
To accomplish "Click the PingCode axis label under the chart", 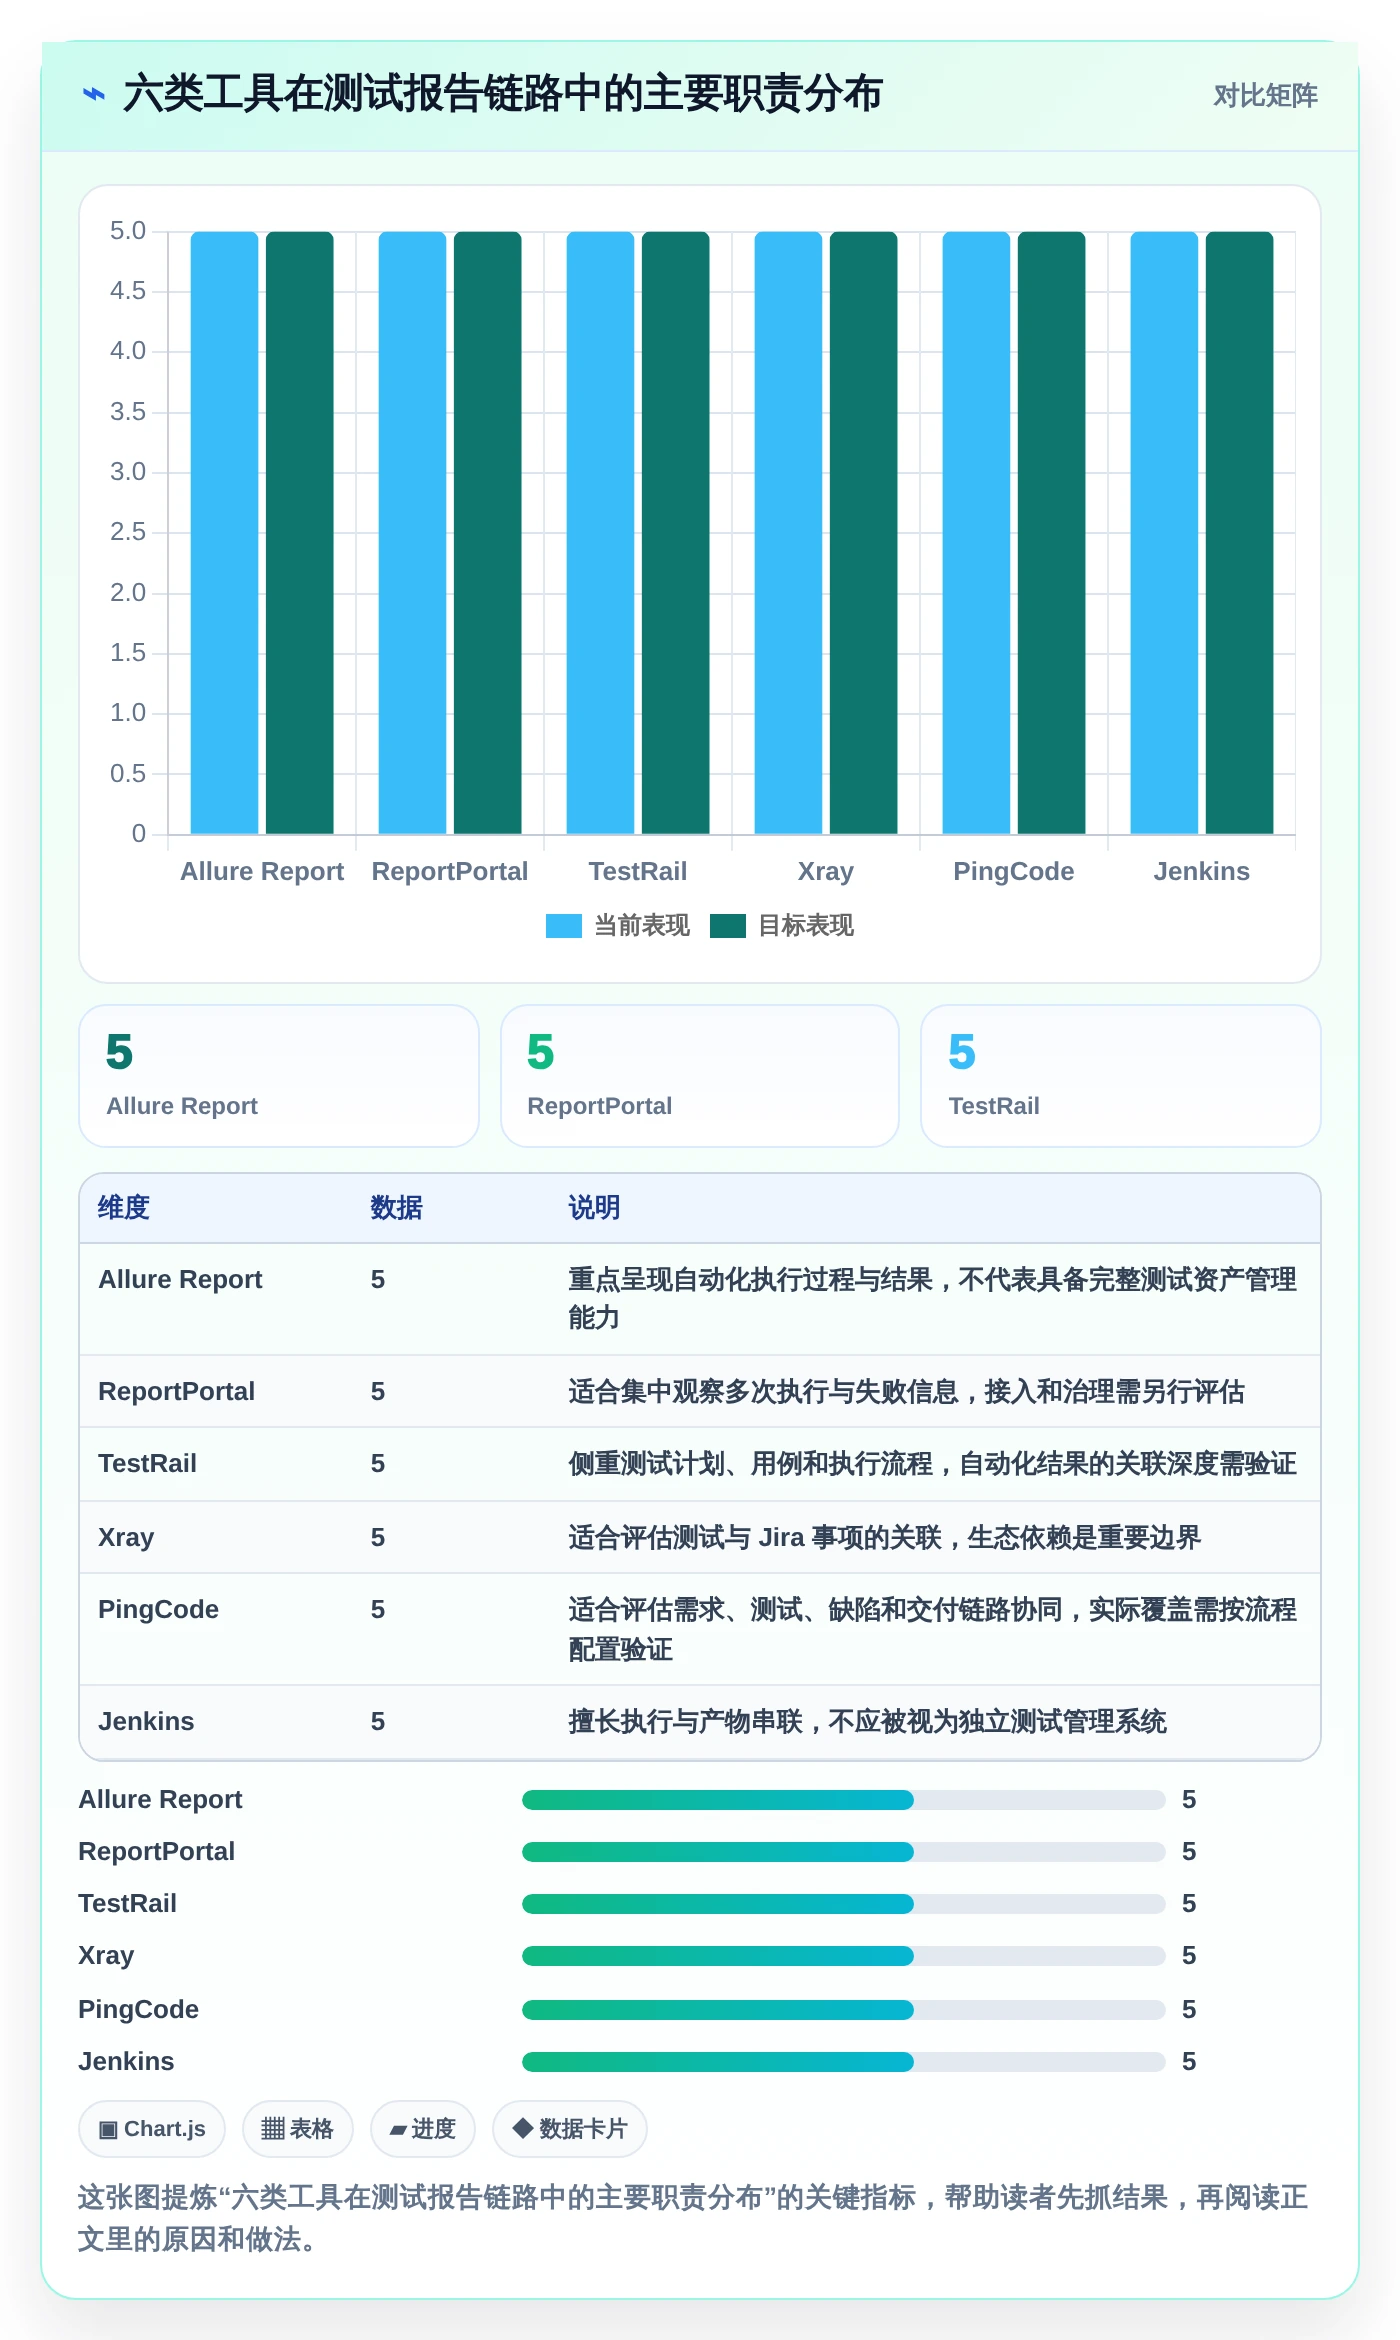I will (x=1013, y=872).
